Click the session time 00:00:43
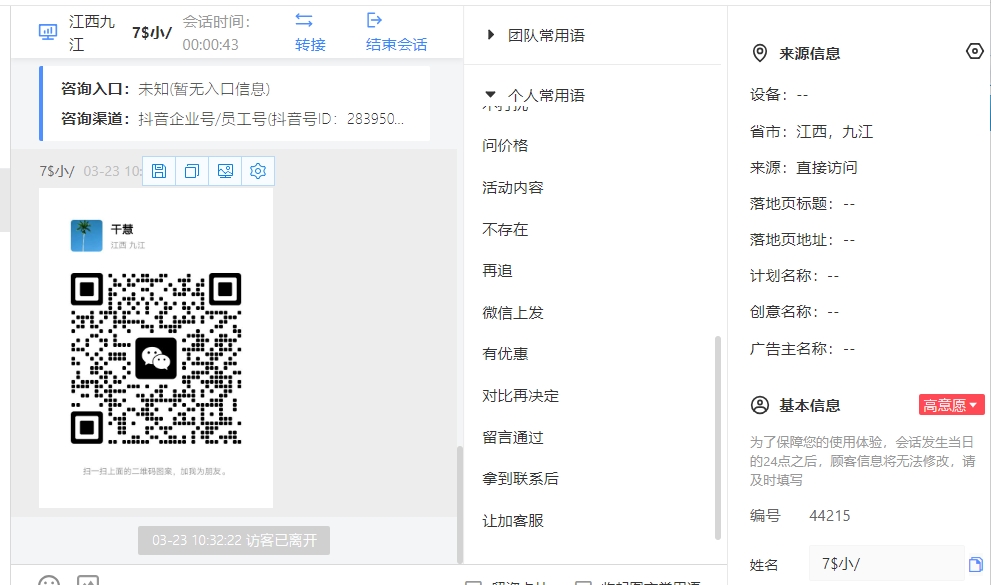Screen dimensions: 991x585 pos(210,45)
